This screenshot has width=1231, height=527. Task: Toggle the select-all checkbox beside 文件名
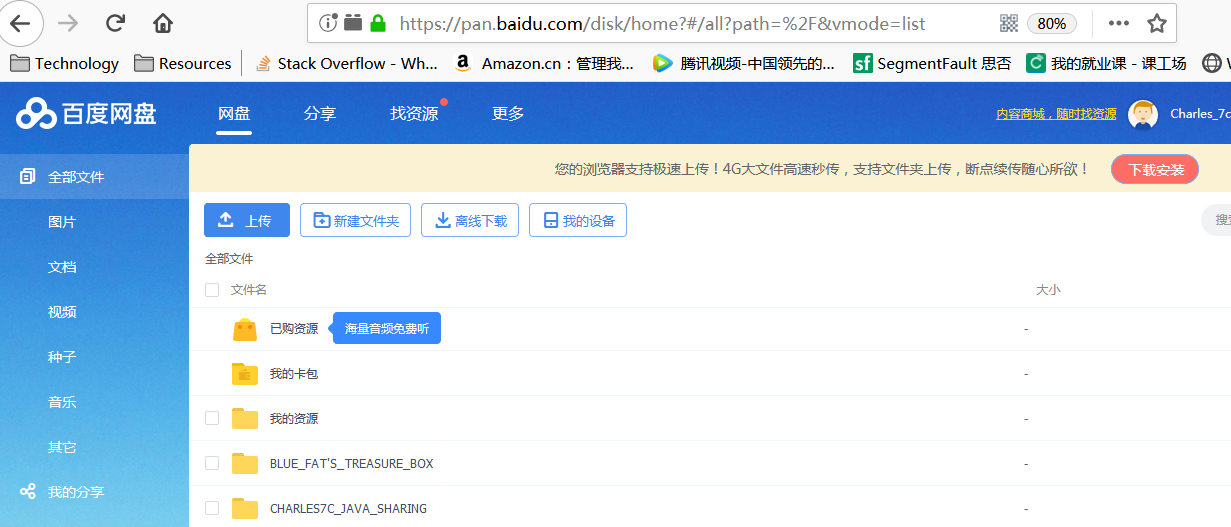(x=212, y=290)
